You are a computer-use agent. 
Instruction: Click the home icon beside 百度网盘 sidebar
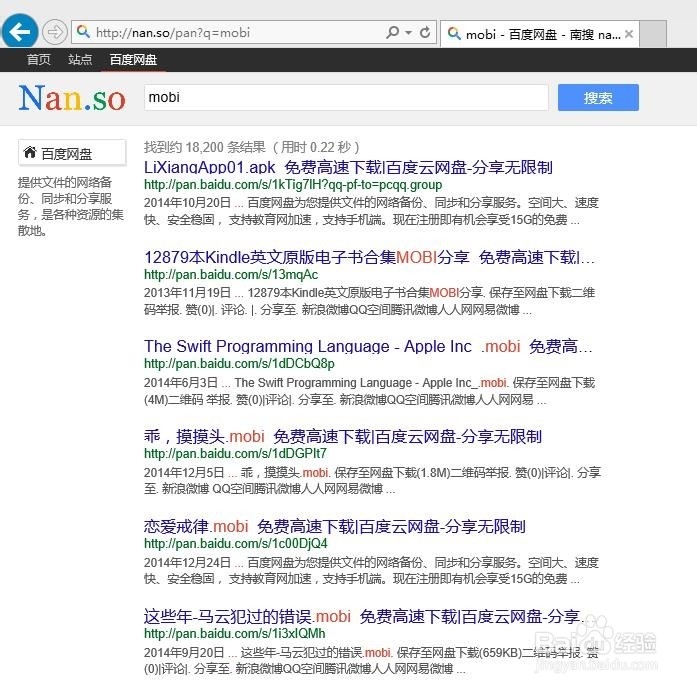30,152
